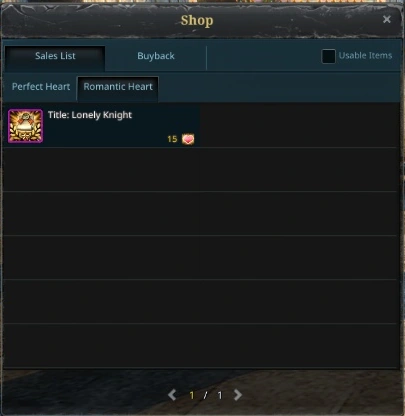
Task: Click the slash separator between page numbers
Action: point(206,395)
